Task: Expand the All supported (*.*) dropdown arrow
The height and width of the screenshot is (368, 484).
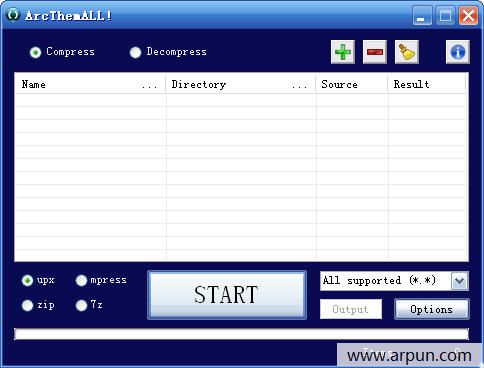Action: [460, 281]
